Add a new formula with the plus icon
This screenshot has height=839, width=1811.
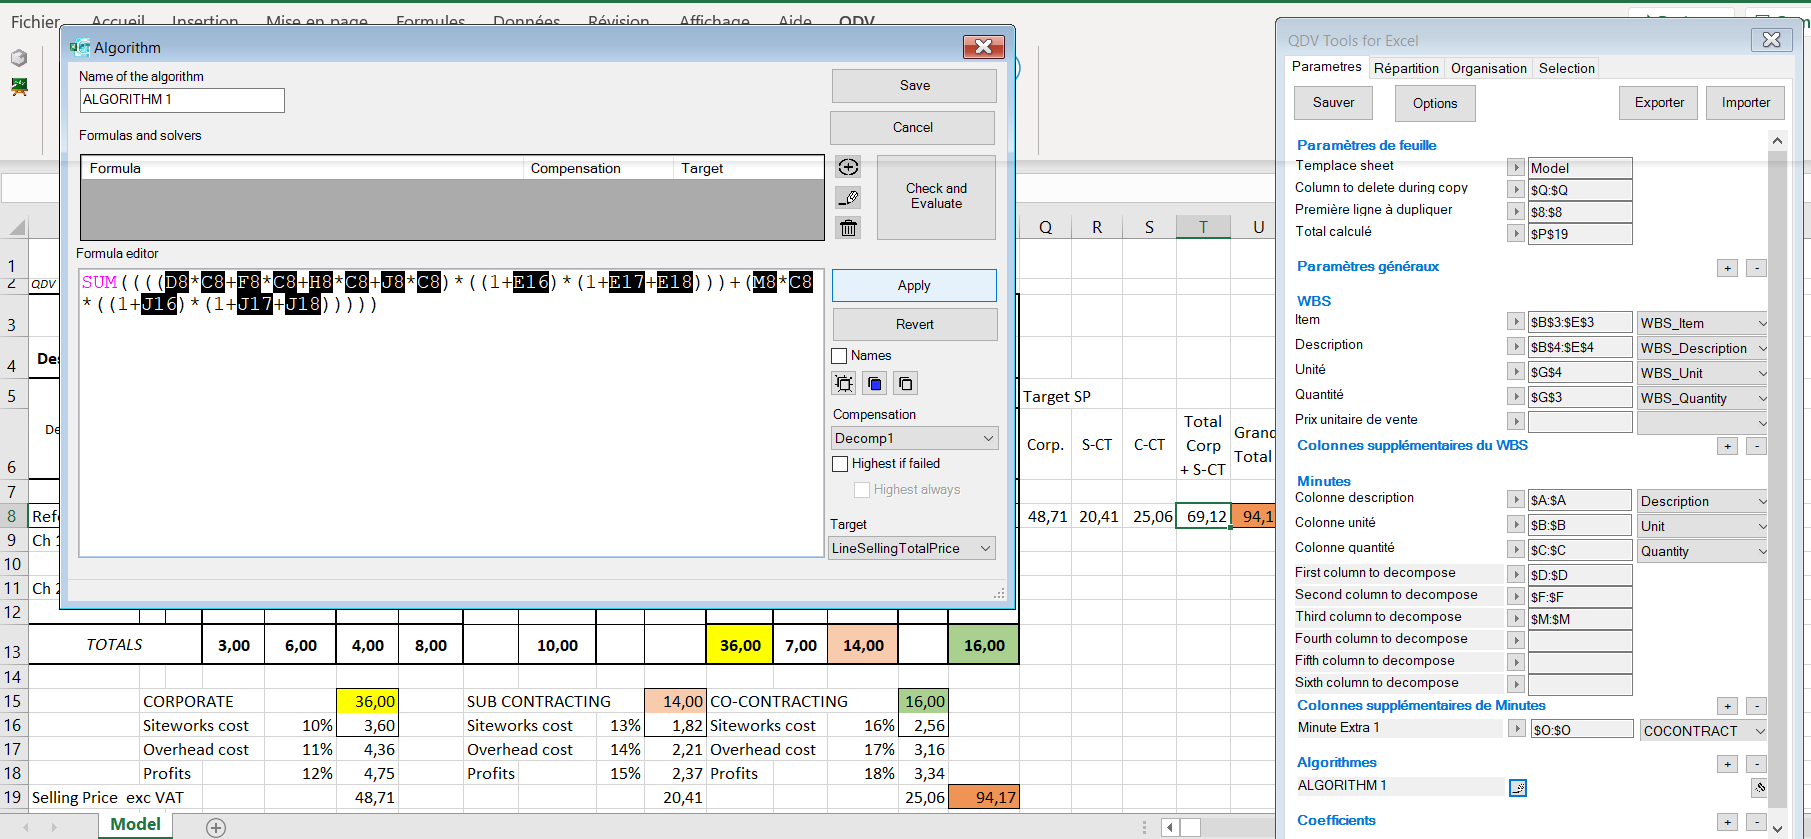(x=848, y=167)
